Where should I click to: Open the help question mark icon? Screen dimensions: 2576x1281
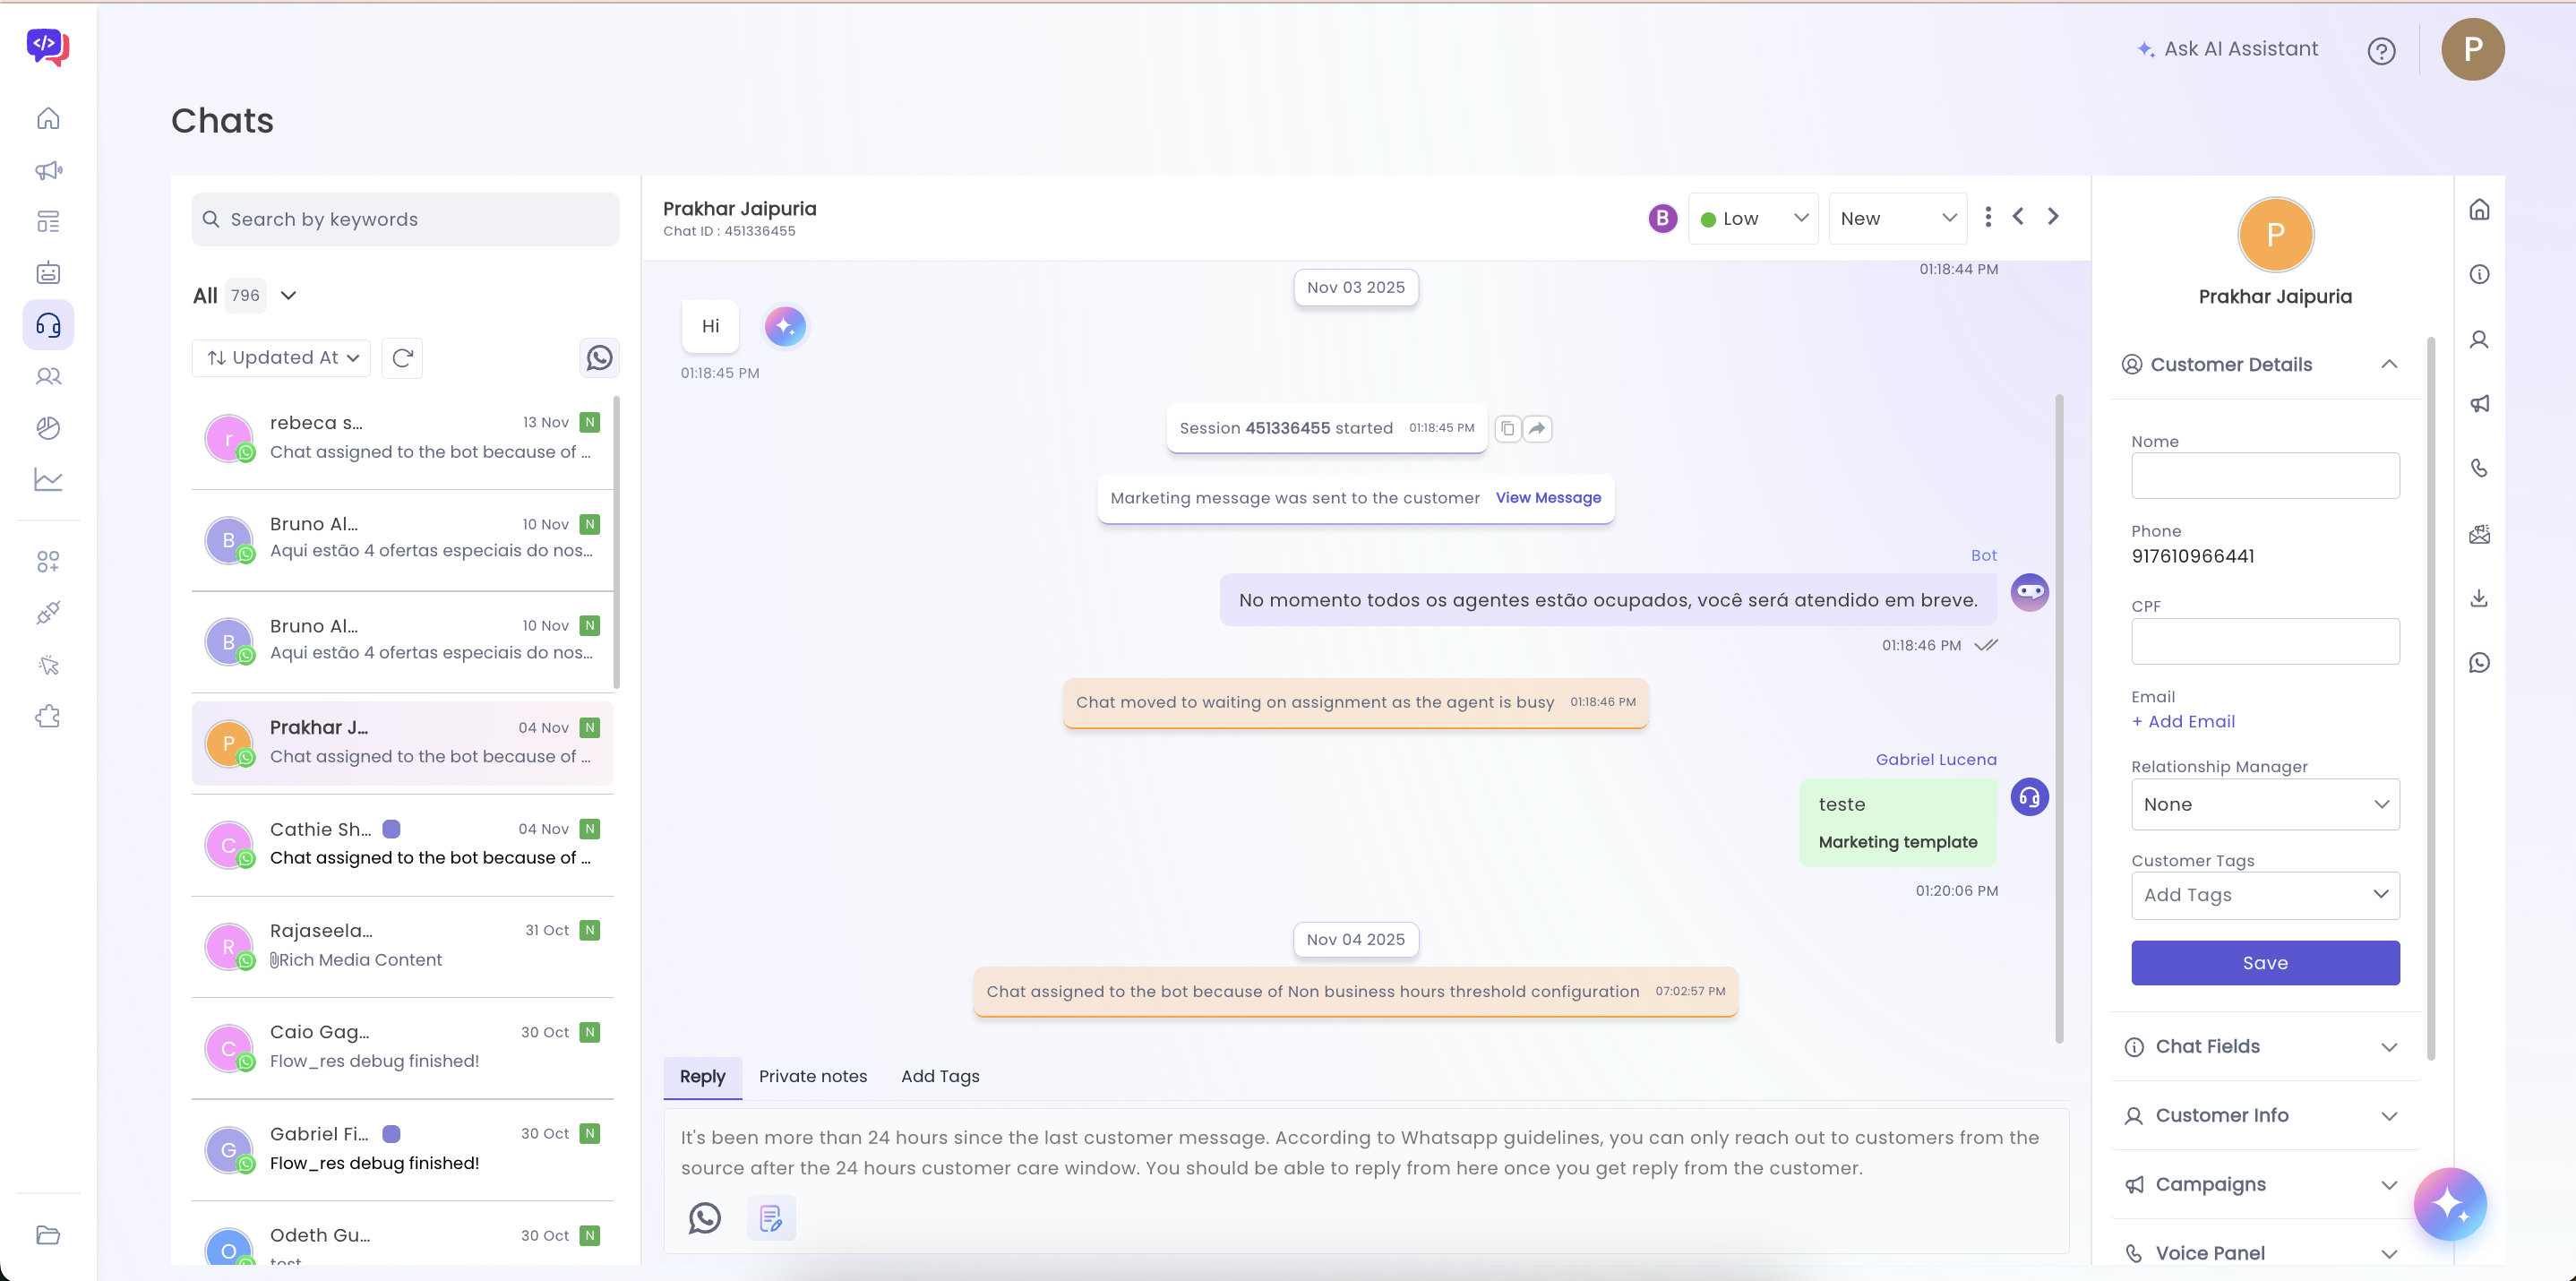tap(2381, 50)
